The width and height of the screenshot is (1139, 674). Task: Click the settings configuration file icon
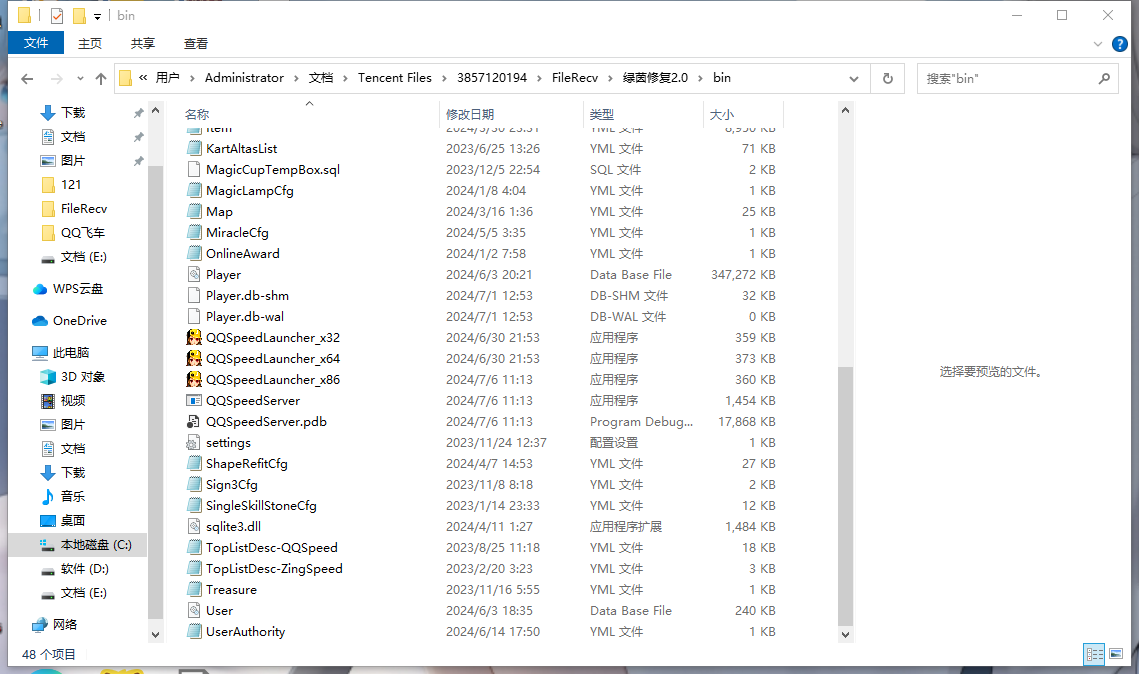coord(195,443)
